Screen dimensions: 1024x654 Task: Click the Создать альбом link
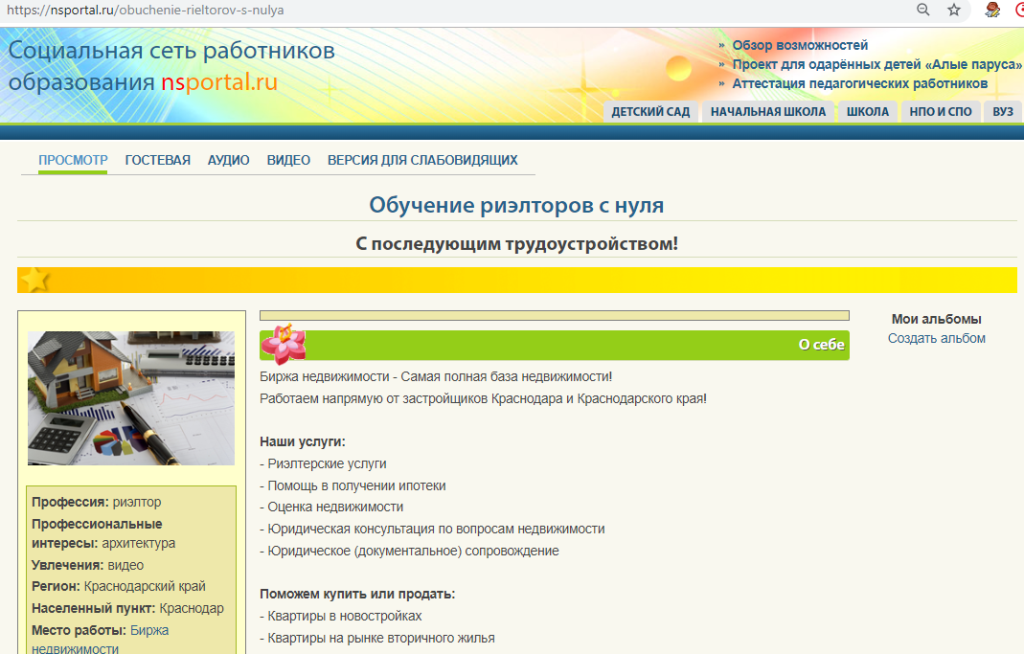click(x=936, y=338)
